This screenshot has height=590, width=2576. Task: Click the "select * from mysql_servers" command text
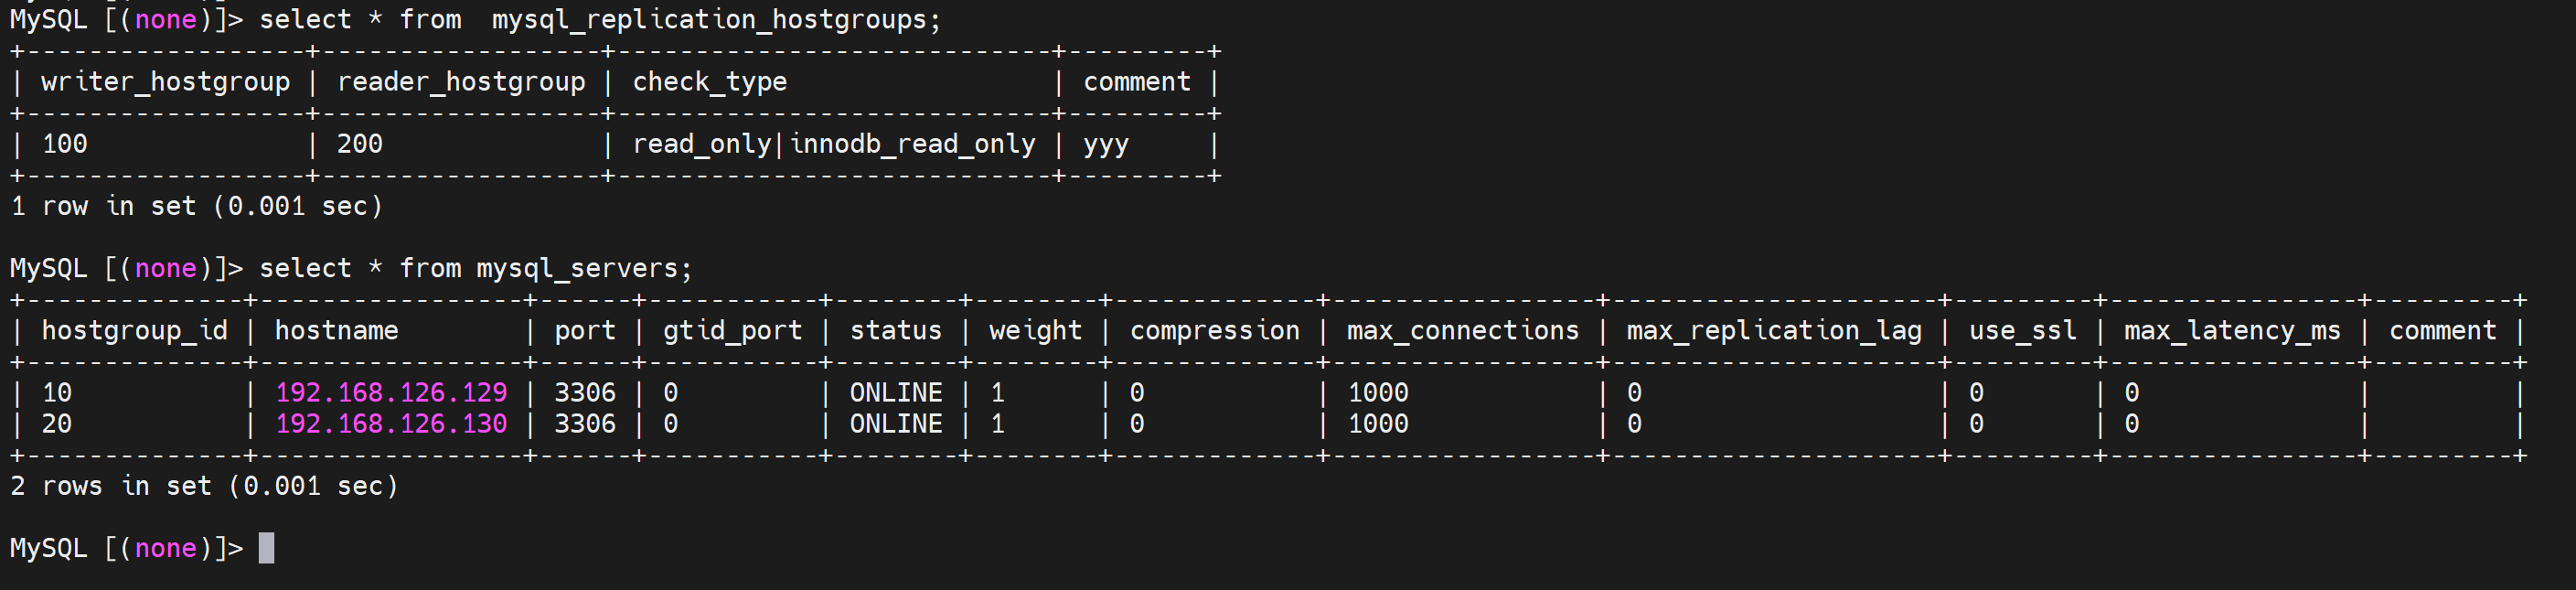(475, 269)
